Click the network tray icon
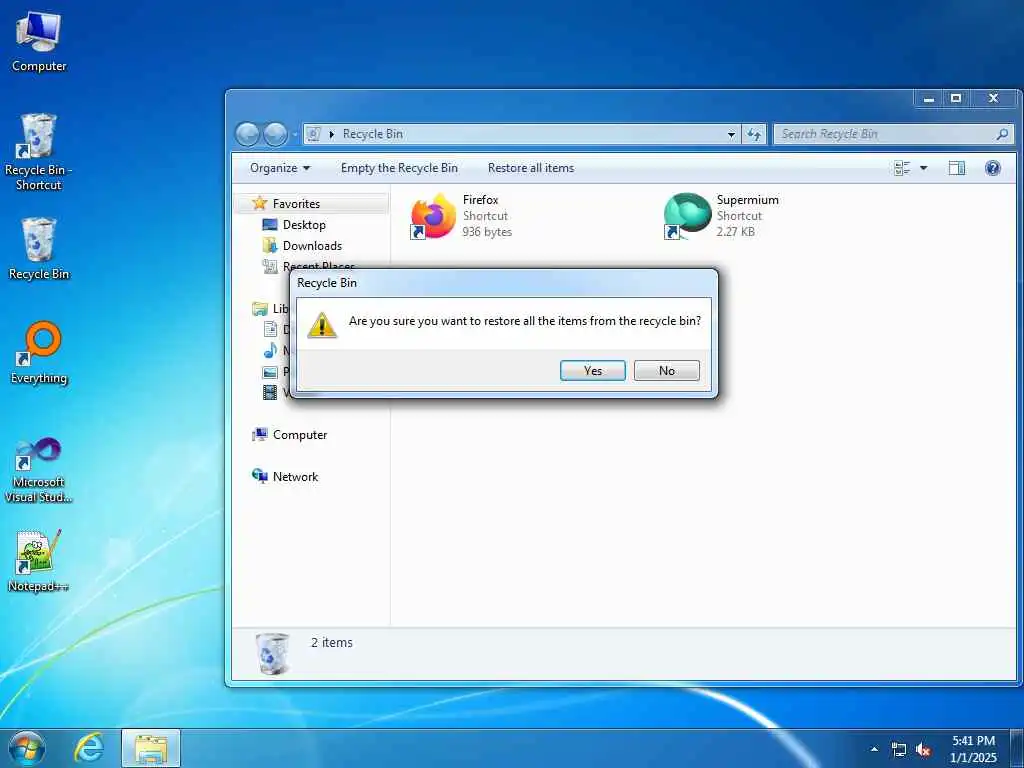The image size is (1024, 768). [x=899, y=750]
